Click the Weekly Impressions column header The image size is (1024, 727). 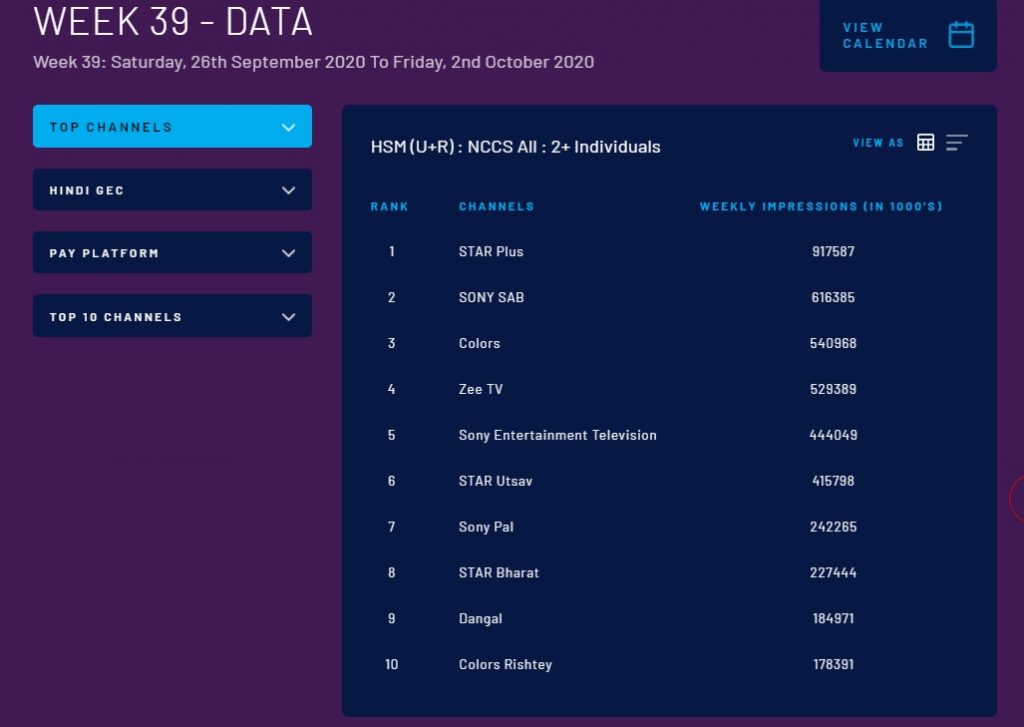click(x=820, y=207)
